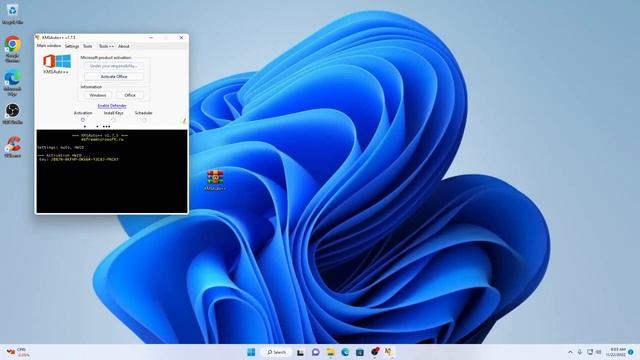Open the Microsoft Edge desktop shortcut

[x=12, y=82]
